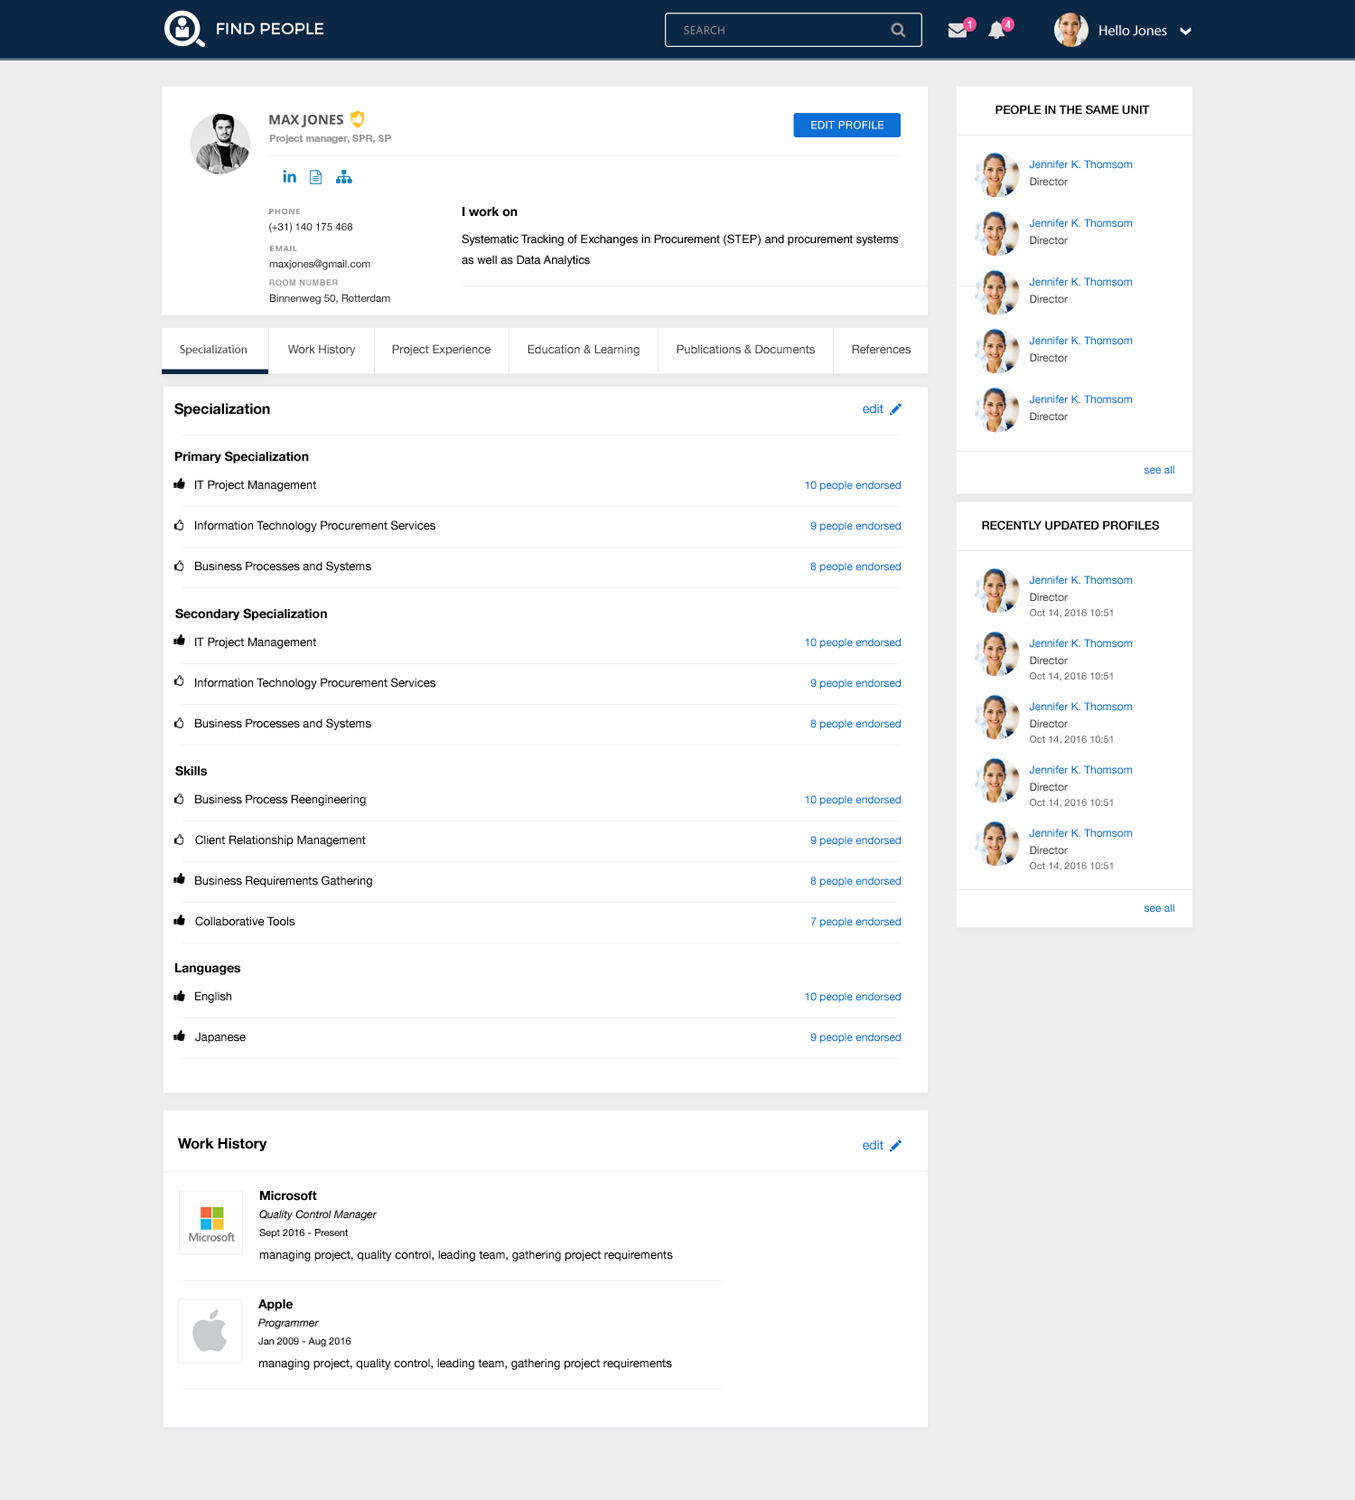Click the phone number (+31) 140 175 468
The width and height of the screenshot is (1355, 1500).
pyautogui.click(x=310, y=227)
